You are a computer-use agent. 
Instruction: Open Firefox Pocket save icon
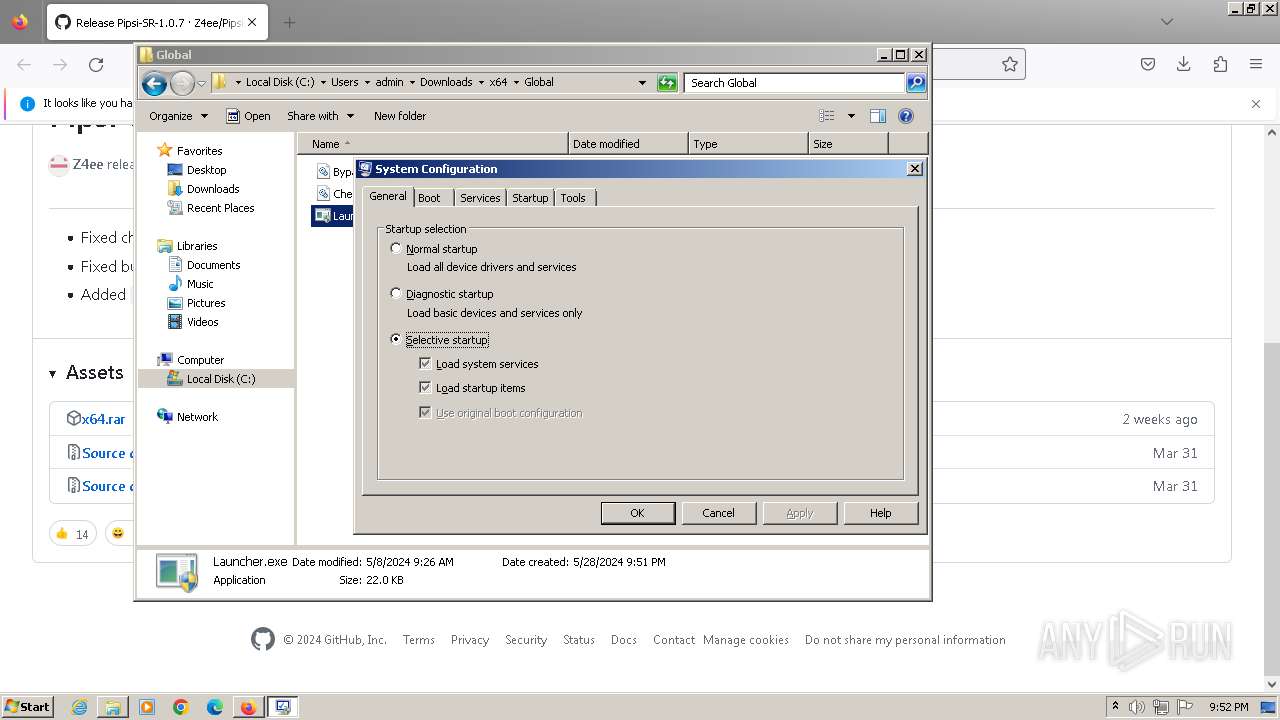(1148, 65)
